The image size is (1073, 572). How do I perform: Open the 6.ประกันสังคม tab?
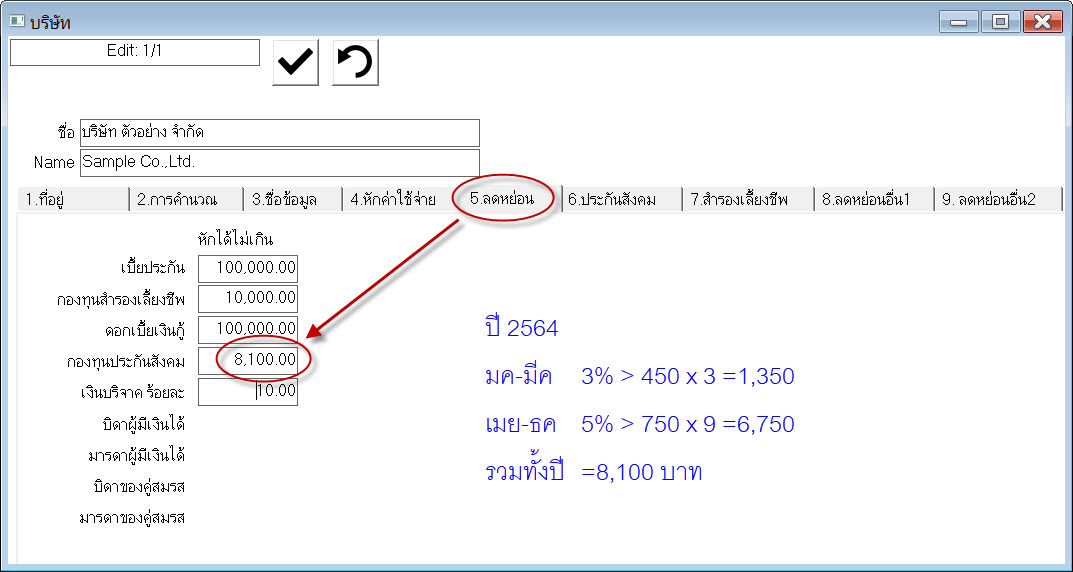(622, 200)
